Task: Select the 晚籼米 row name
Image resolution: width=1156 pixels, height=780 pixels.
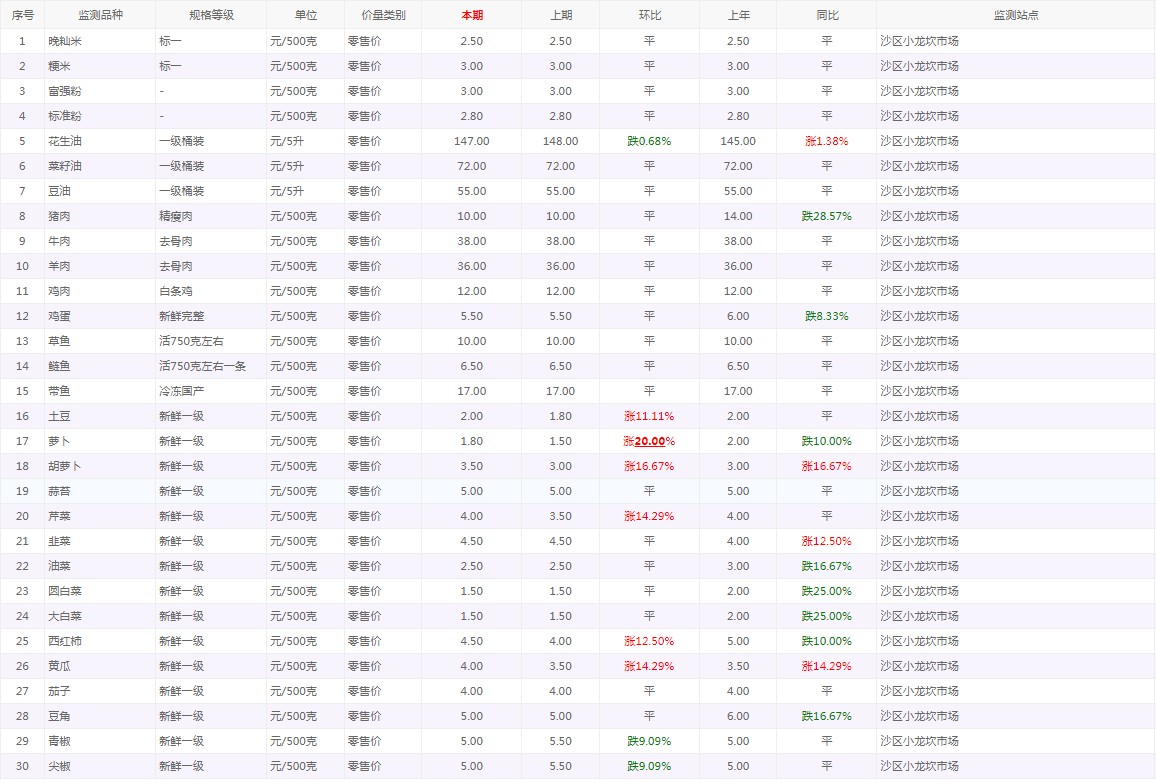Action: click(x=66, y=41)
